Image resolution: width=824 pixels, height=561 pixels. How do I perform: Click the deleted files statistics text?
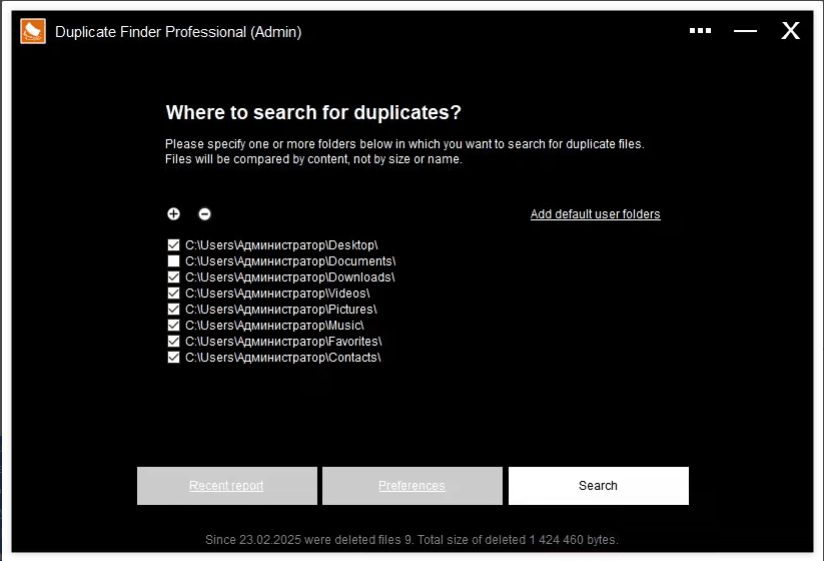(x=412, y=539)
